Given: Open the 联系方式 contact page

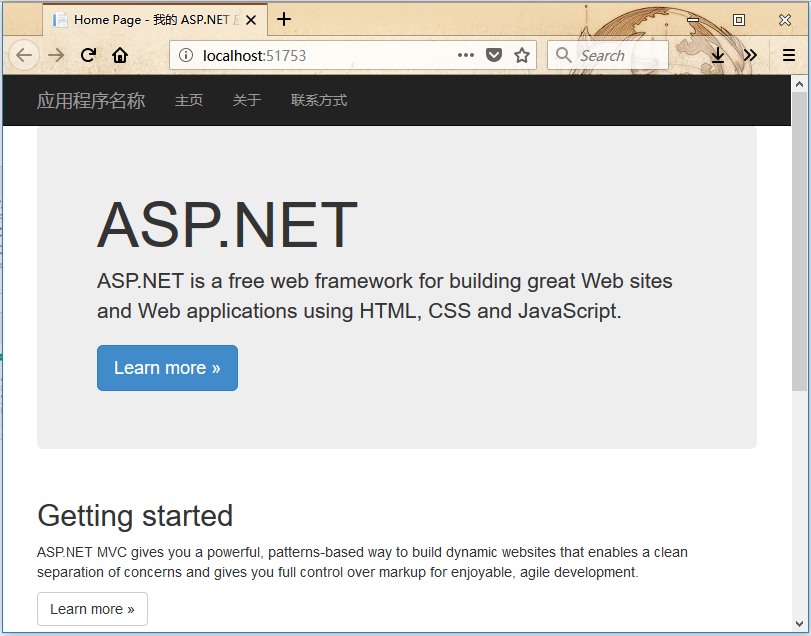Looking at the screenshot, I should [x=319, y=100].
